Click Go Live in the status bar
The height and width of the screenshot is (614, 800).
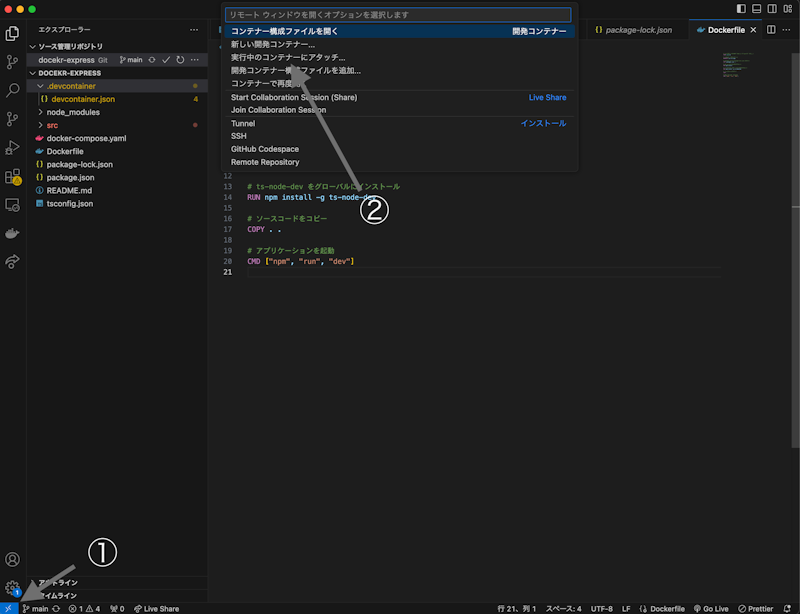pos(709,608)
